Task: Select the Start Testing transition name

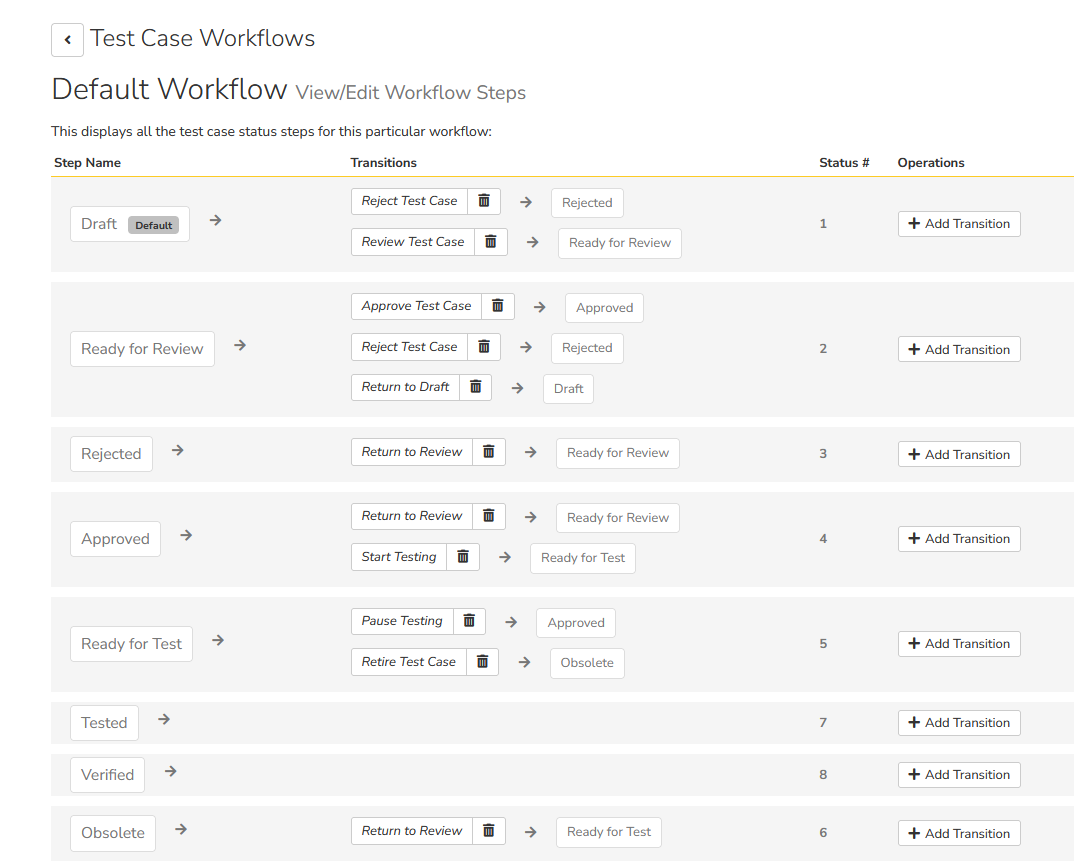Action: pyautogui.click(x=399, y=557)
